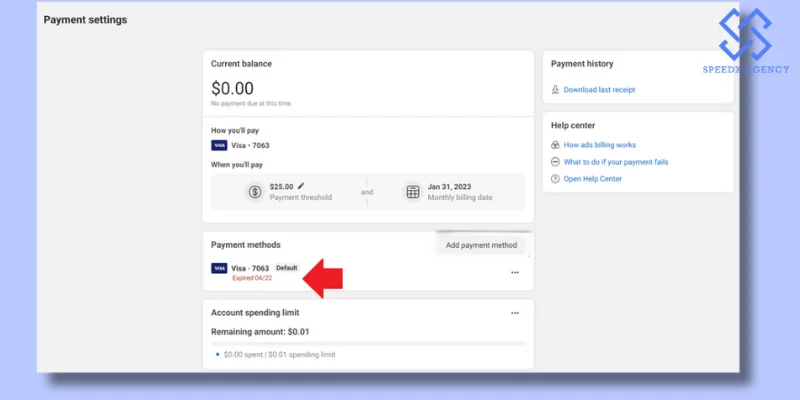Click the calendar icon for monthly billing date

[x=412, y=192]
